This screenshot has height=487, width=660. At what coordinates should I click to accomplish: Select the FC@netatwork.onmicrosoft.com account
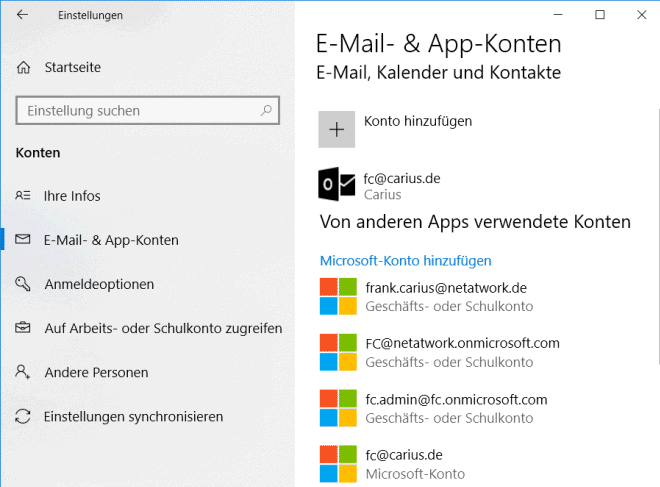tap(440, 352)
